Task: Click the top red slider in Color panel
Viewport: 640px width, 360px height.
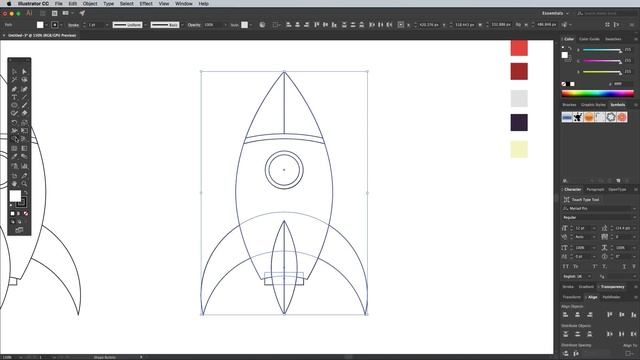Action: pyautogui.click(x=602, y=50)
